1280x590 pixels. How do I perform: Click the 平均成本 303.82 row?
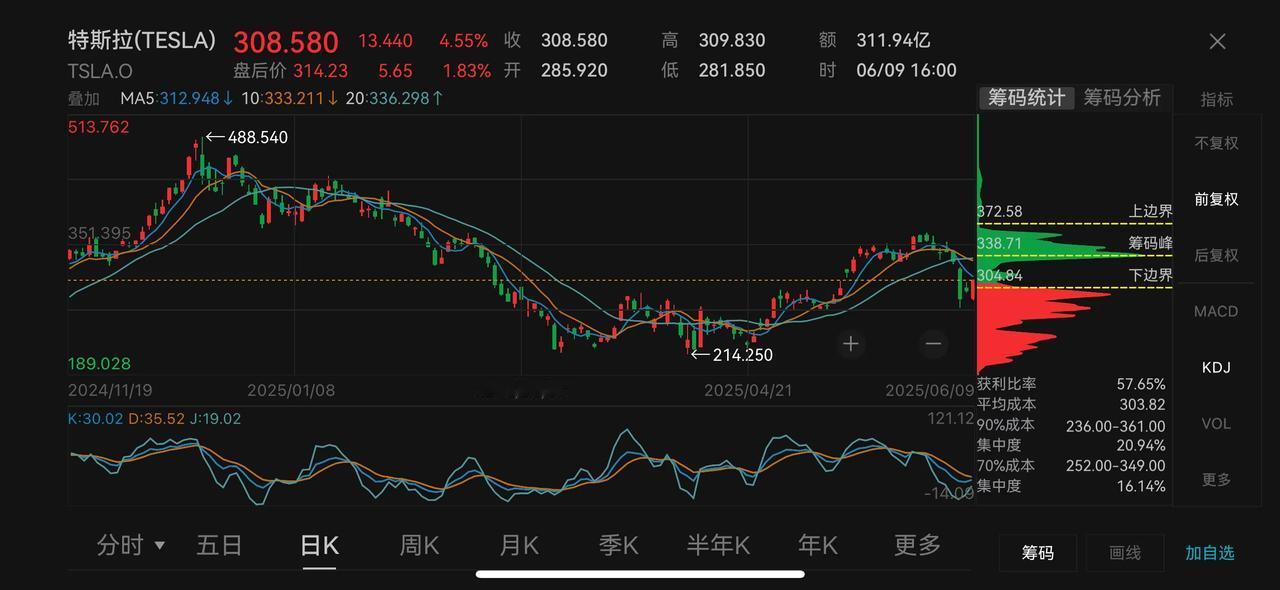pos(1071,405)
